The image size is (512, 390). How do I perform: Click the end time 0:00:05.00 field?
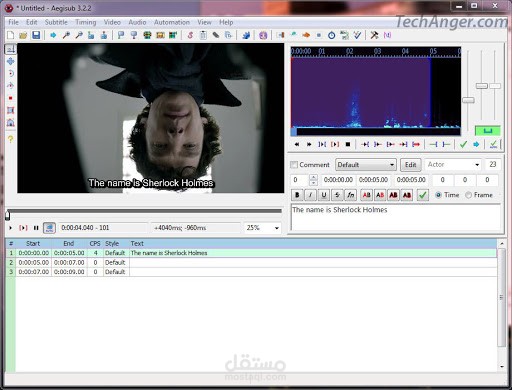point(373,180)
